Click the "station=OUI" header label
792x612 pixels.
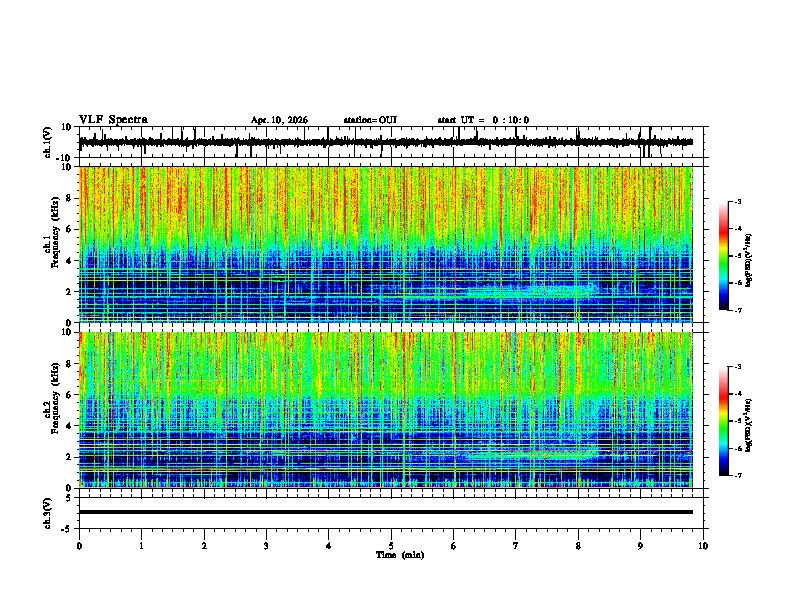click(x=370, y=120)
